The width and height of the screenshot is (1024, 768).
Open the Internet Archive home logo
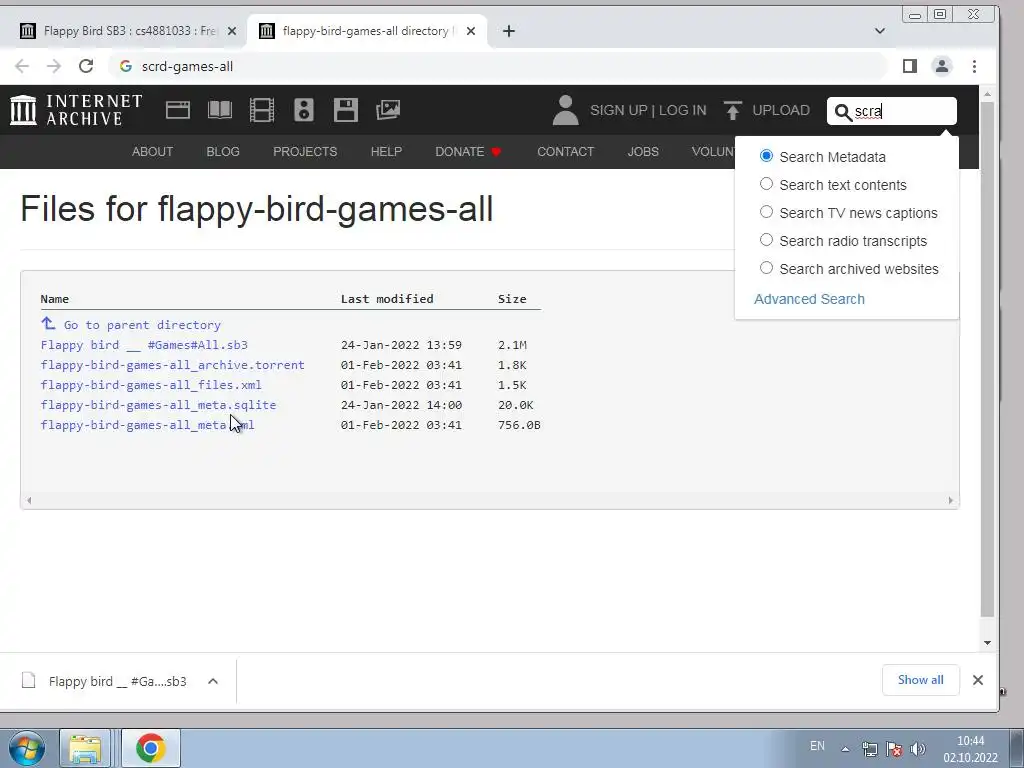coord(76,110)
